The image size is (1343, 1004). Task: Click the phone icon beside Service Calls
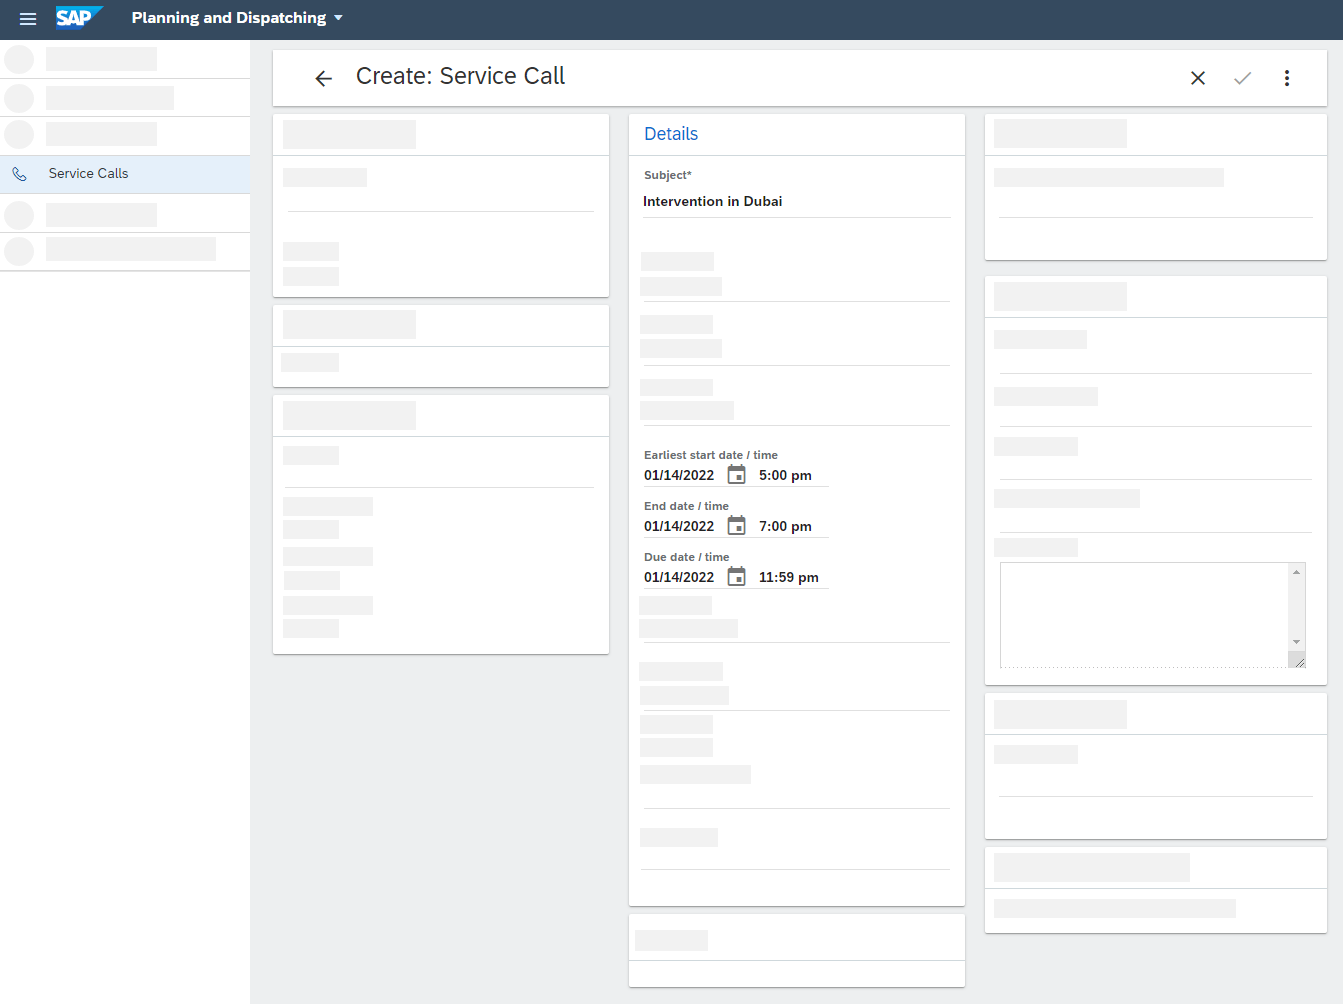20,173
